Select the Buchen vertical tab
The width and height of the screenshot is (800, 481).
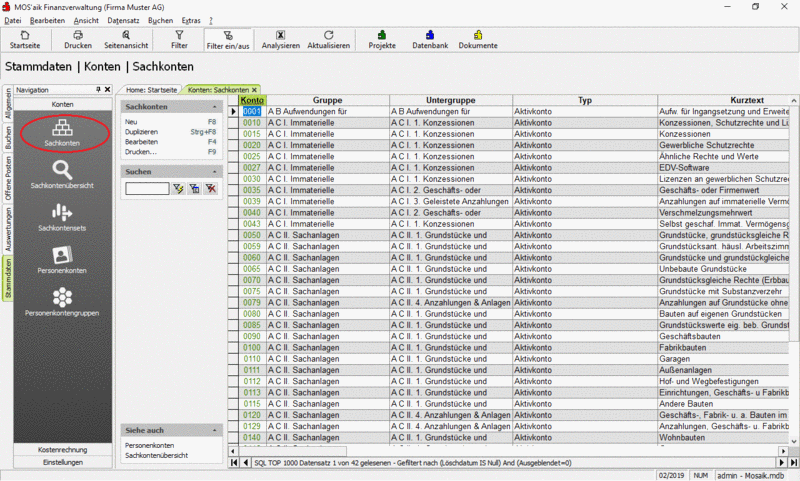[8, 137]
